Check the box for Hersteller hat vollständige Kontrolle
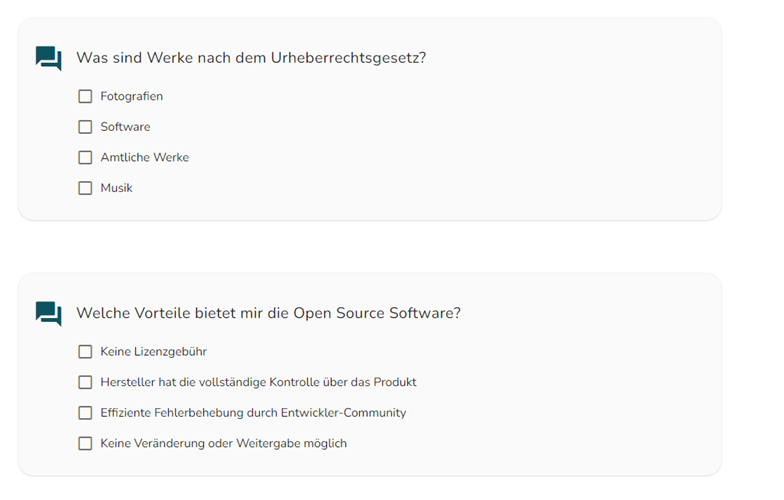Viewport: 784px width, 500px height. 85,382
